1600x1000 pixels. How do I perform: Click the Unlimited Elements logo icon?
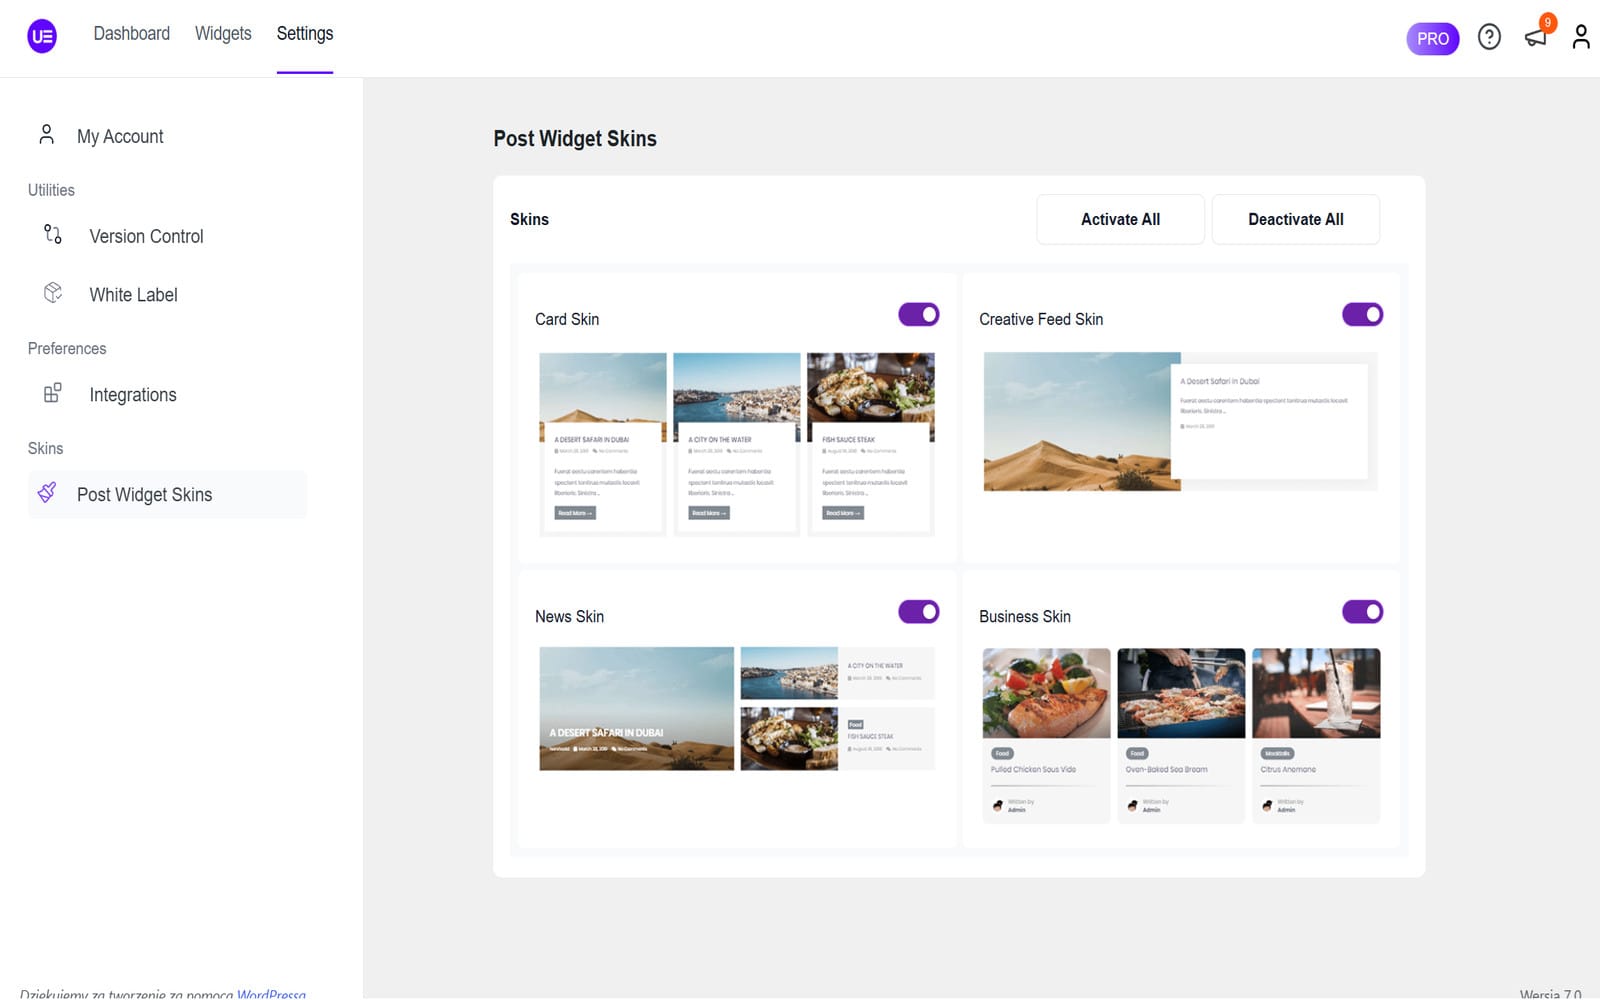pyautogui.click(x=42, y=37)
